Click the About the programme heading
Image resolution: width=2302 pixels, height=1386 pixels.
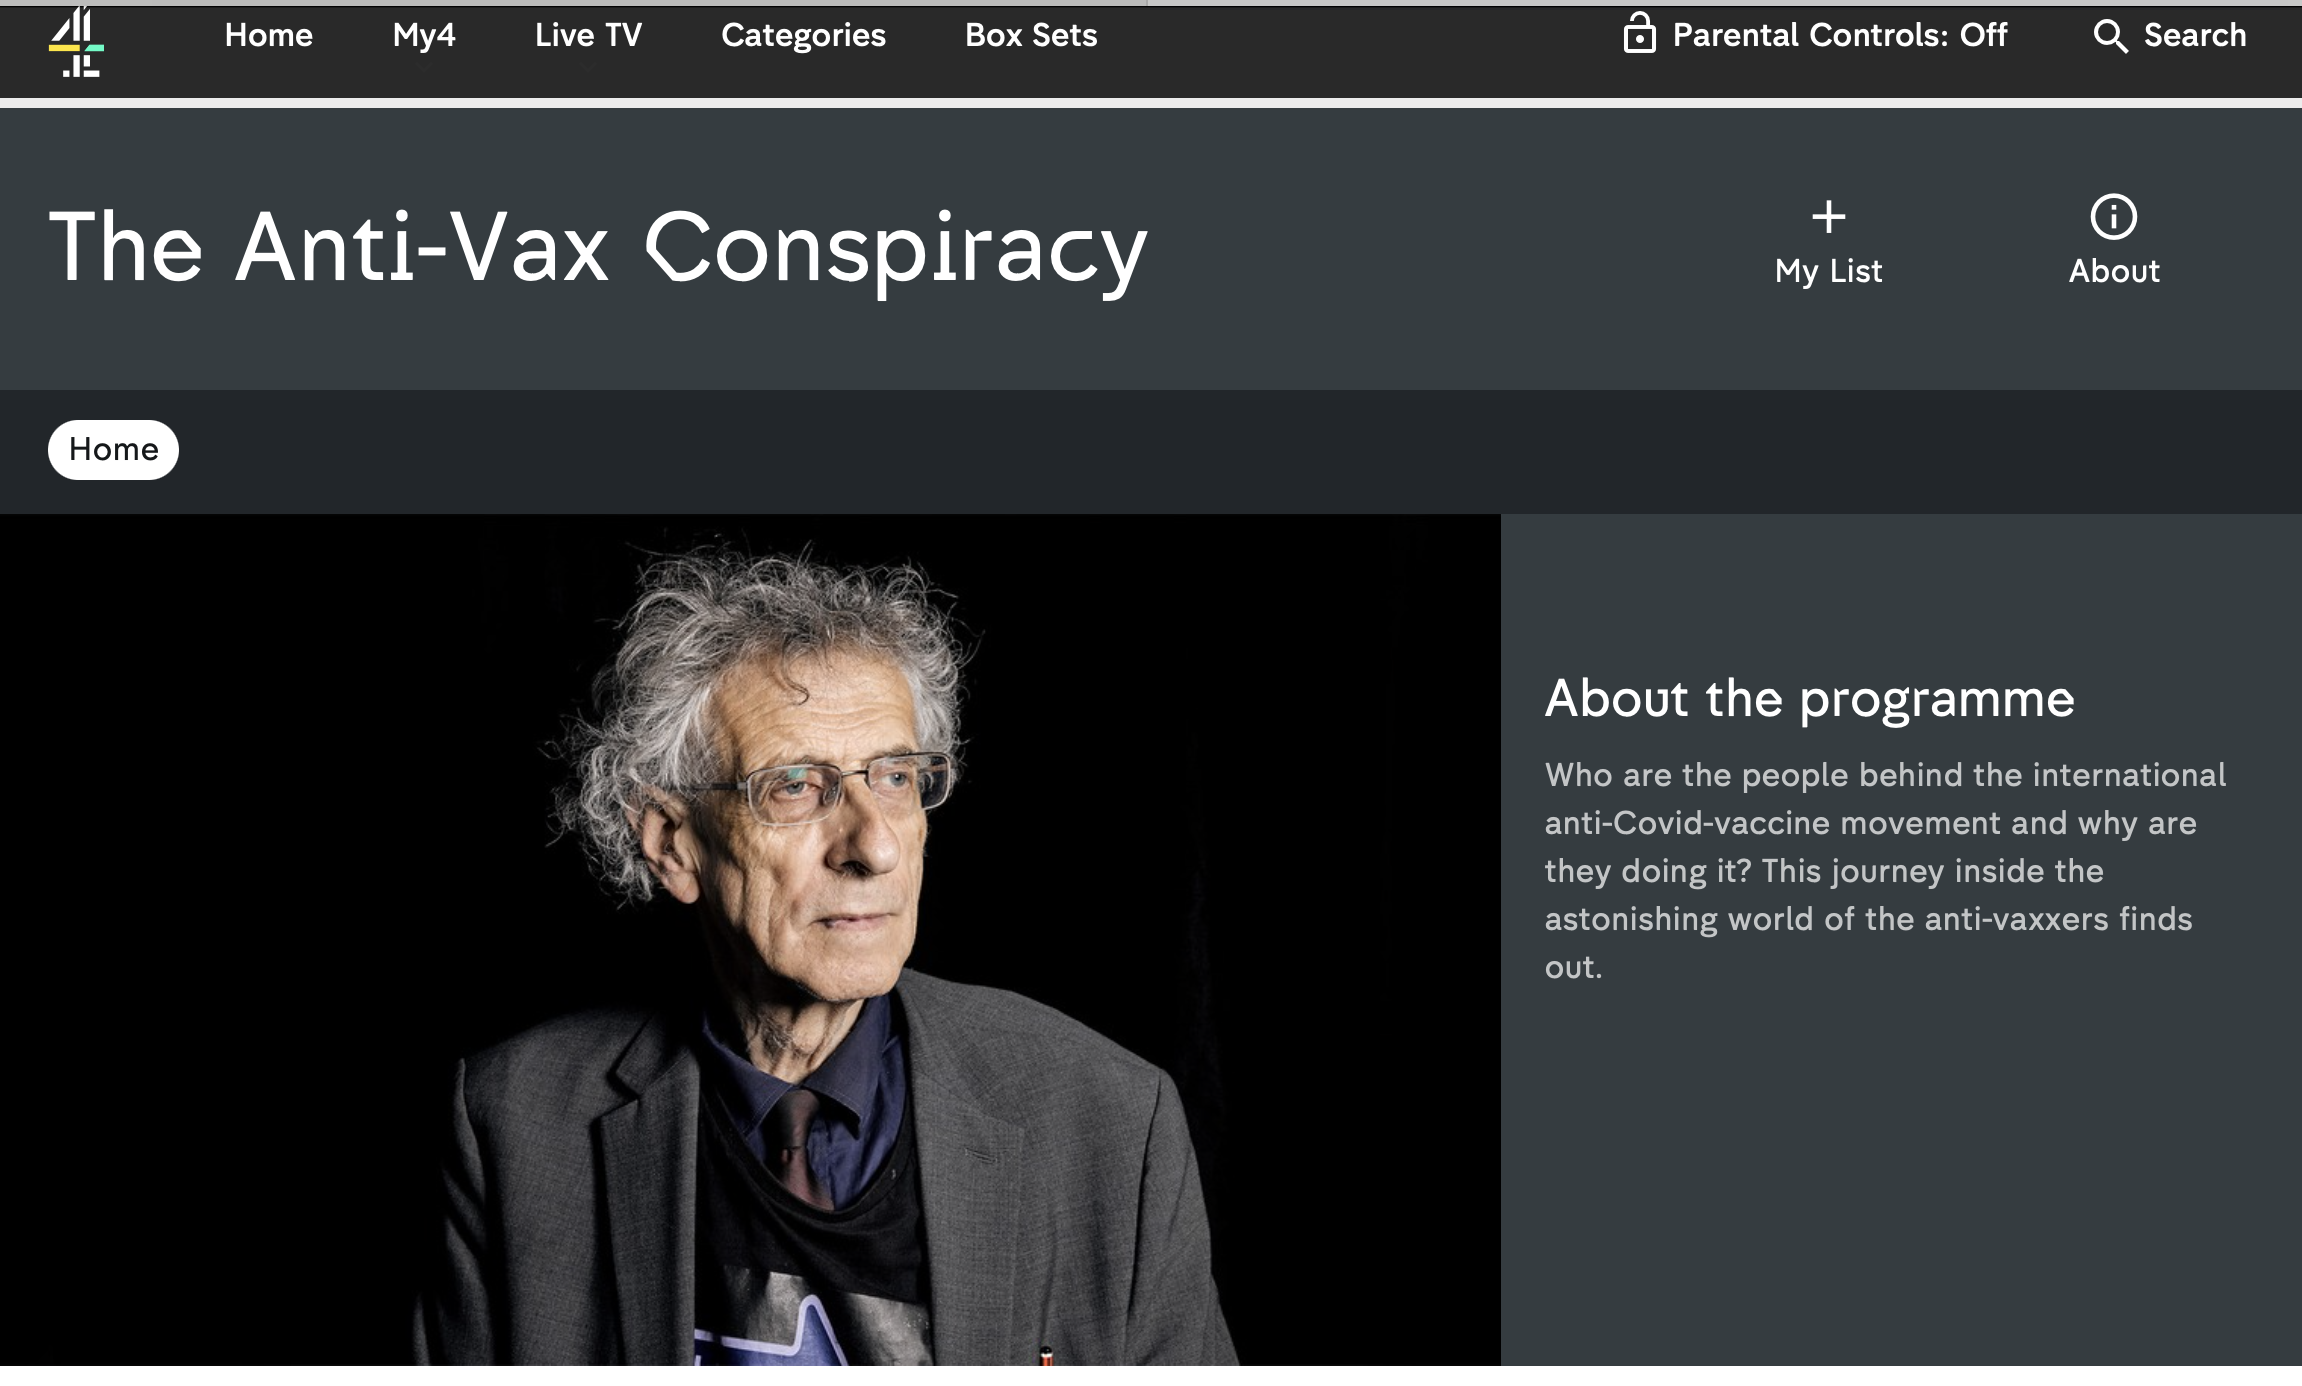[1809, 699]
